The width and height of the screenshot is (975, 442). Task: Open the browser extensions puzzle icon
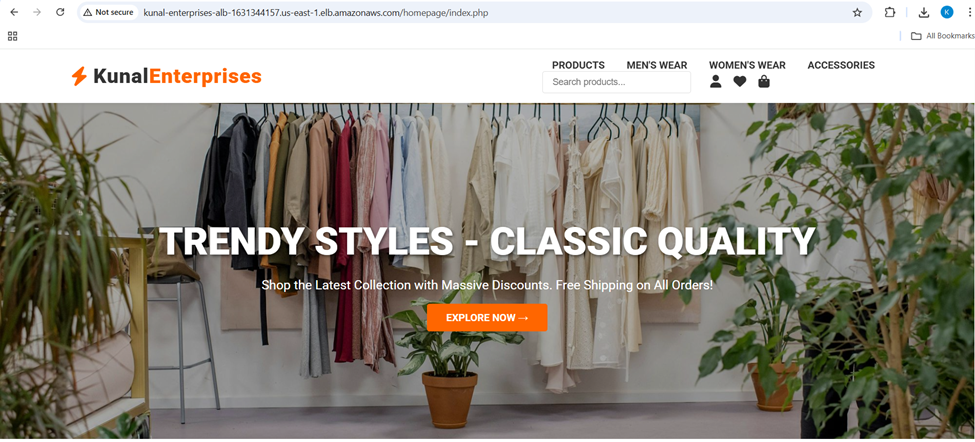tap(890, 12)
